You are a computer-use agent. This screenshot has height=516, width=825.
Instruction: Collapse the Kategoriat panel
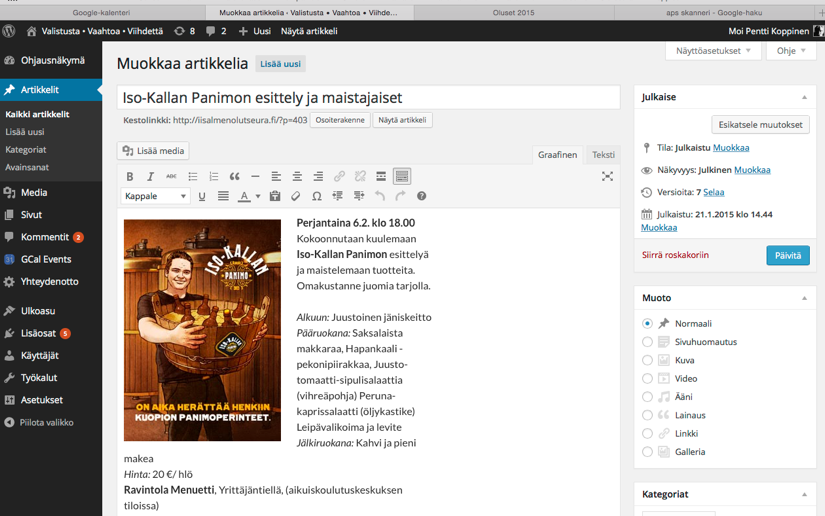click(x=804, y=494)
